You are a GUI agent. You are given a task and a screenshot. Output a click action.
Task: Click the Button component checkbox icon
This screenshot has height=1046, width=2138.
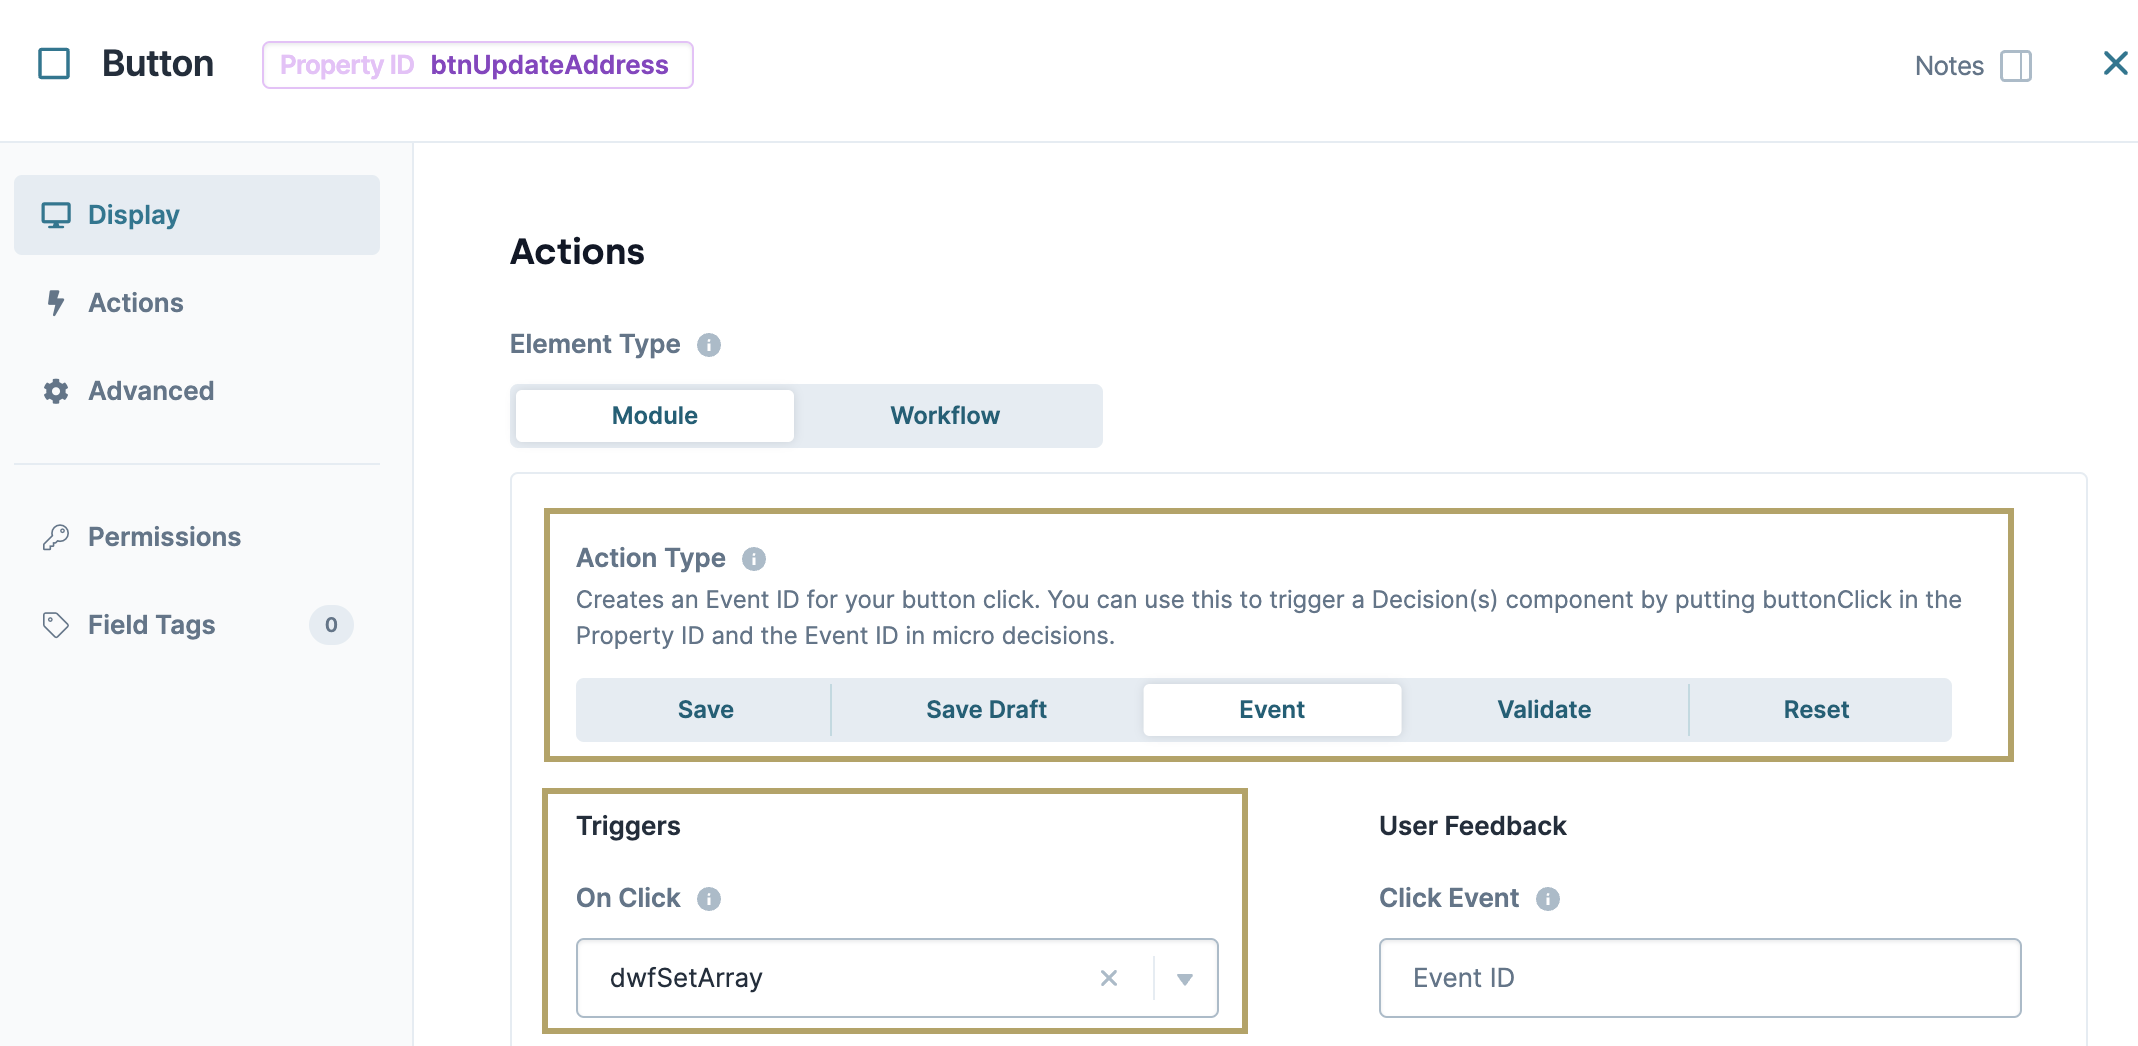click(54, 64)
